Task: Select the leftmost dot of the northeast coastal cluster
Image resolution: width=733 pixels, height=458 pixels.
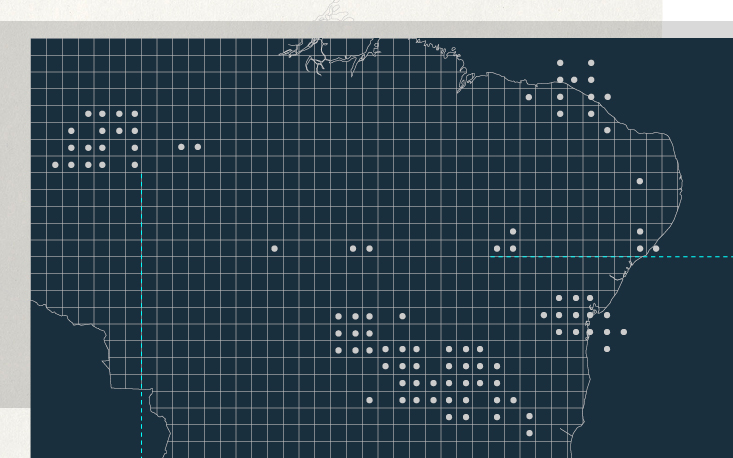Action: [x=529, y=97]
